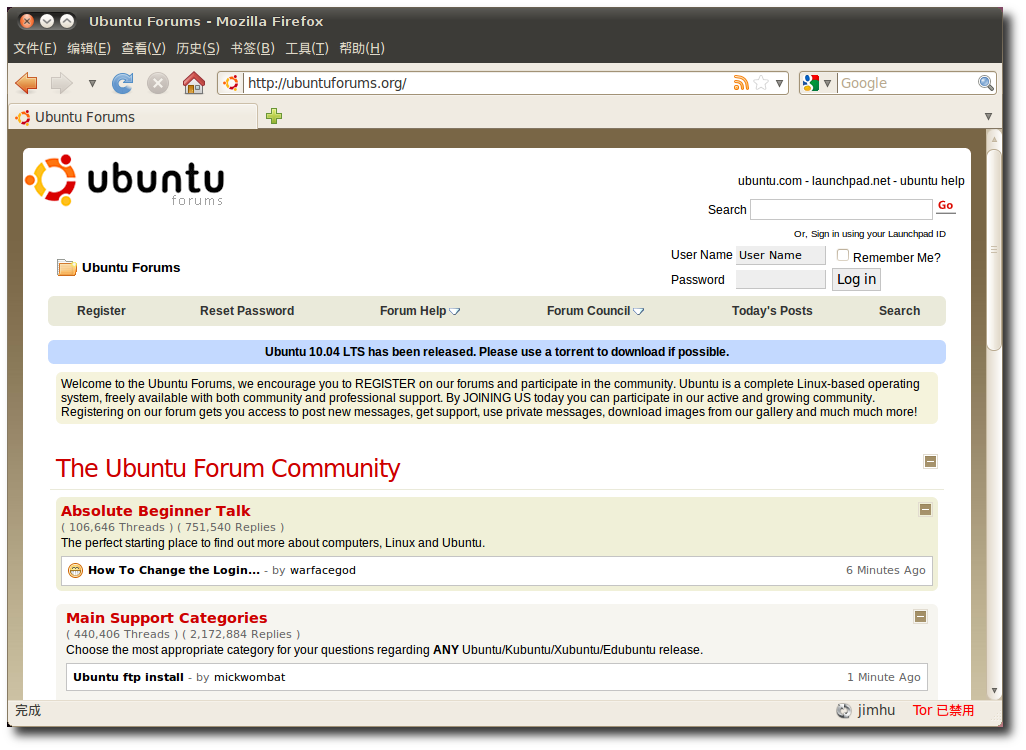
Task: Open the 编辑(E) menu
Action: [89, 48]
